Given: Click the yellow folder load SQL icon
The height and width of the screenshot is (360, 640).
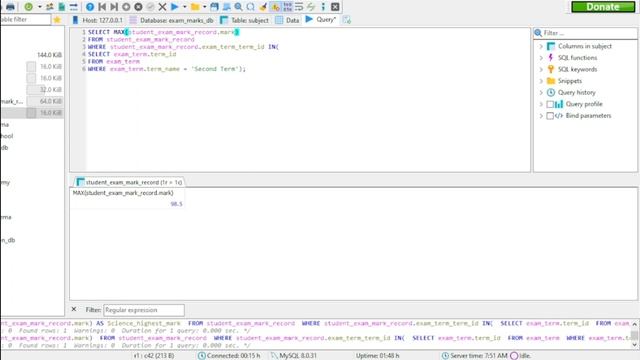Looking at the screenshot, I should click(195, 7).
